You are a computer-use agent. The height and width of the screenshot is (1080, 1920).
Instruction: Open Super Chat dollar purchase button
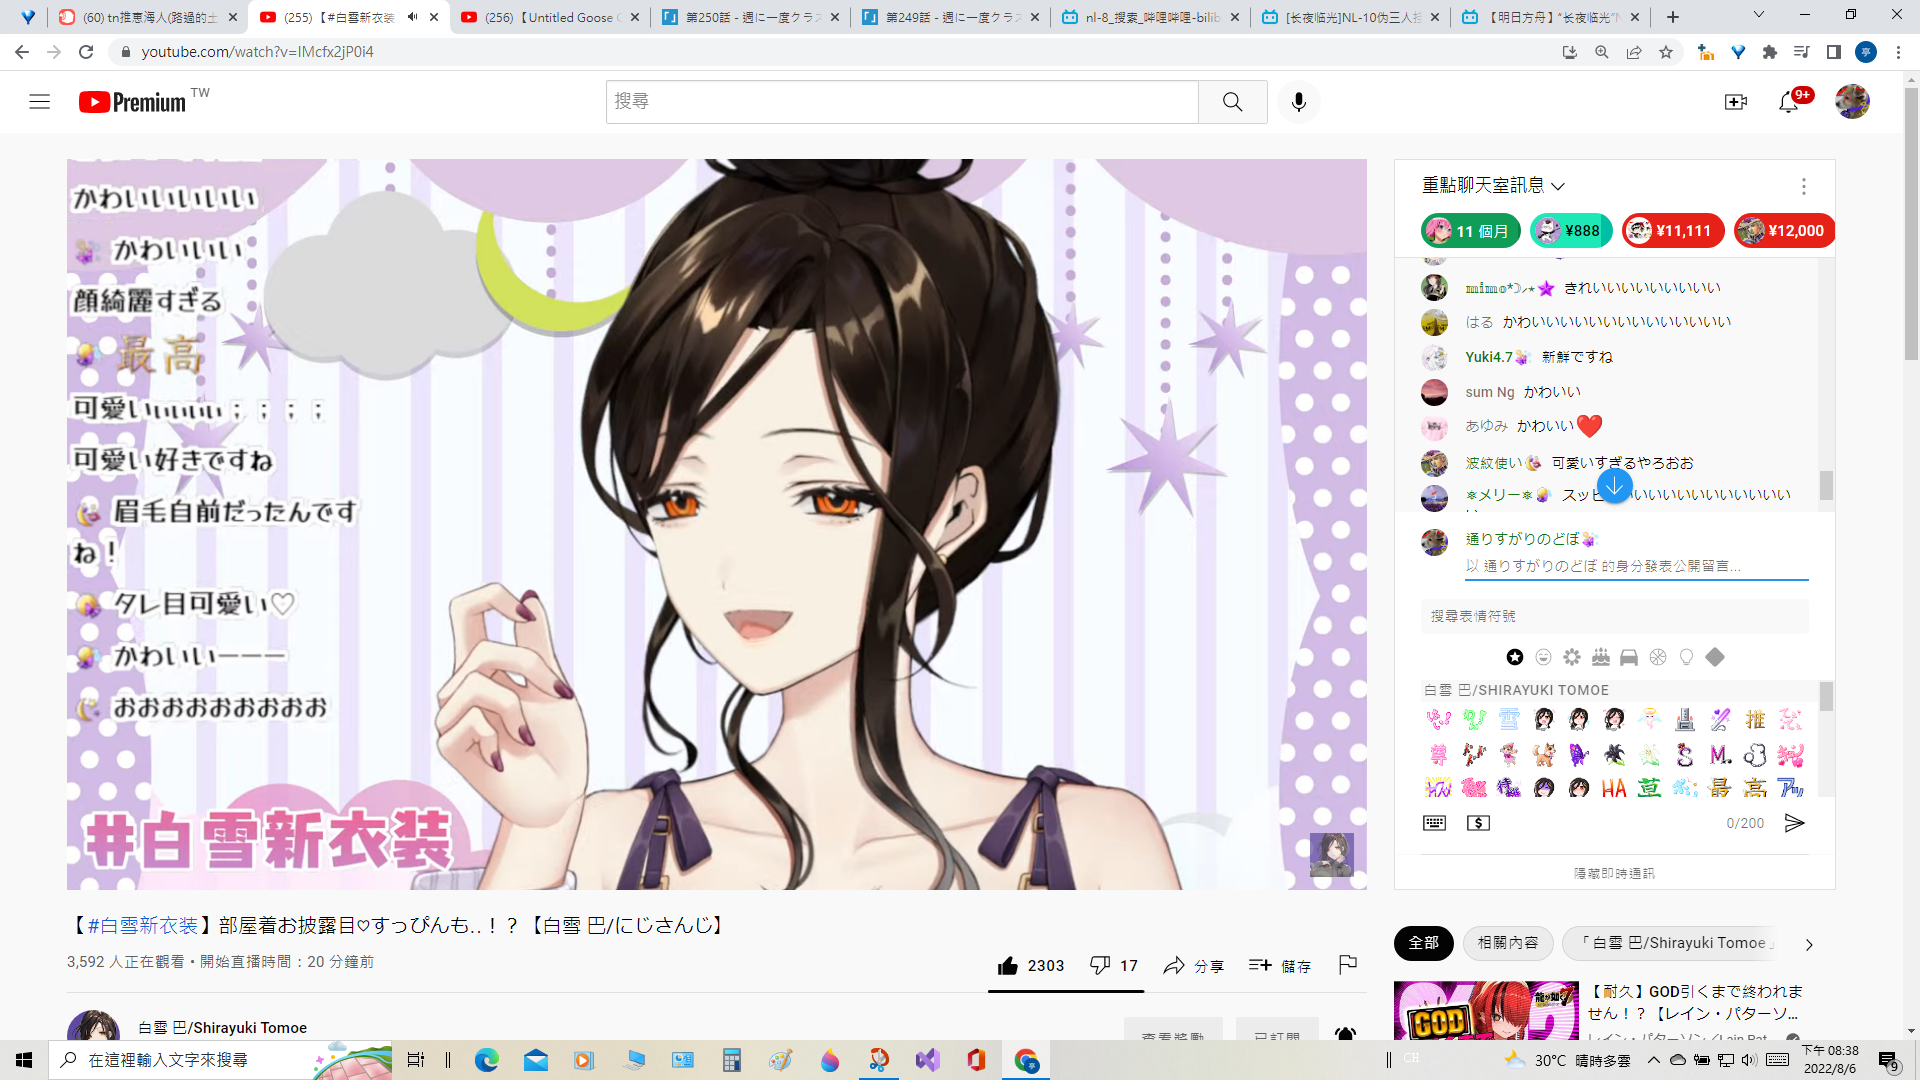coord(1478,823)
